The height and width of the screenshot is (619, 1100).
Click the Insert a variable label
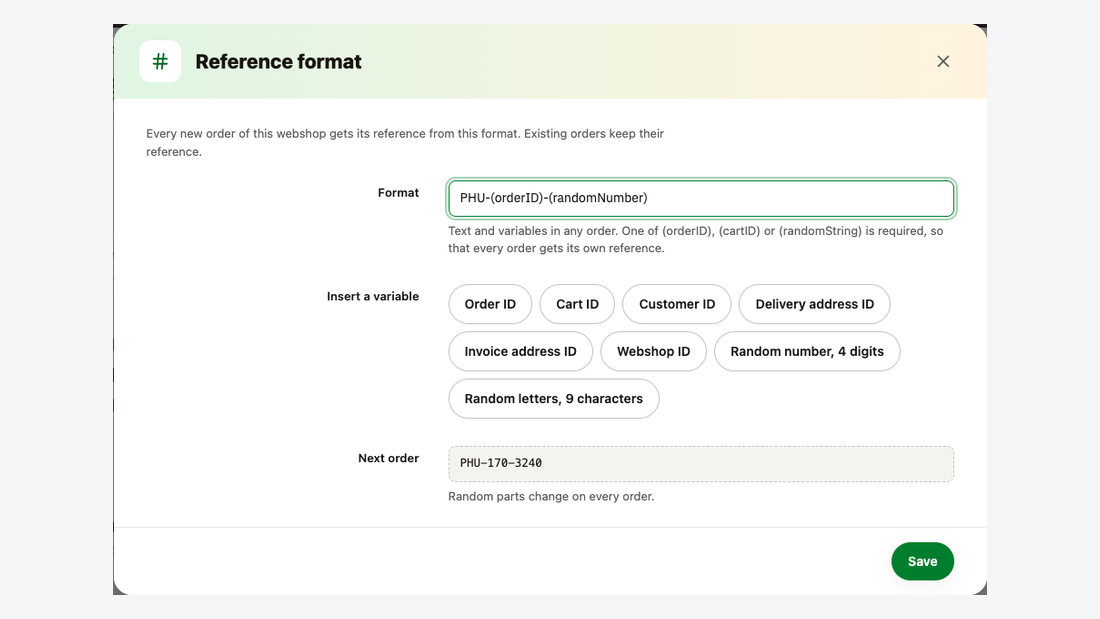point(373,297)
